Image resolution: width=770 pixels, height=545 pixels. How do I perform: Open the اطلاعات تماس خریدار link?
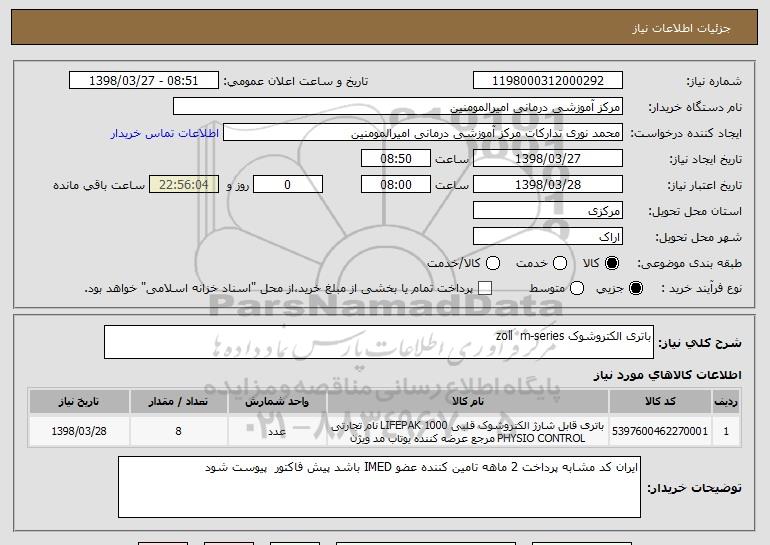click(x=165, y=134)
